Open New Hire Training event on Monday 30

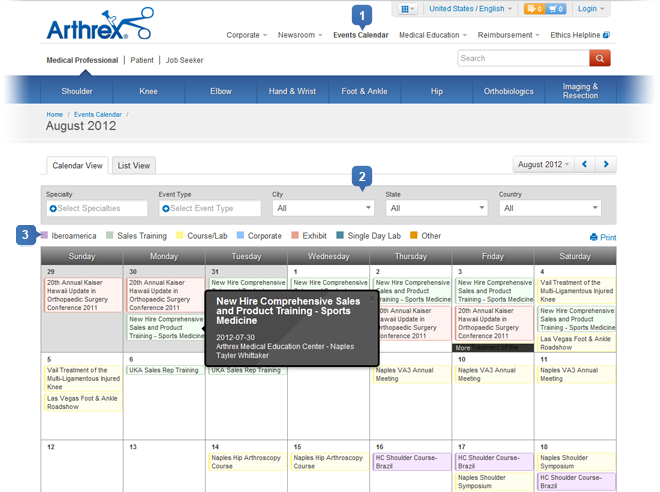(x=165, y=327)
